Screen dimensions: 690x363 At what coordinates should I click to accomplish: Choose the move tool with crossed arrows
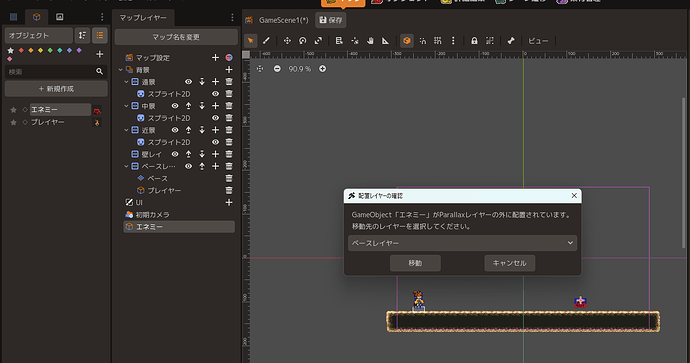pyautogui.click(x=287, y=41)
